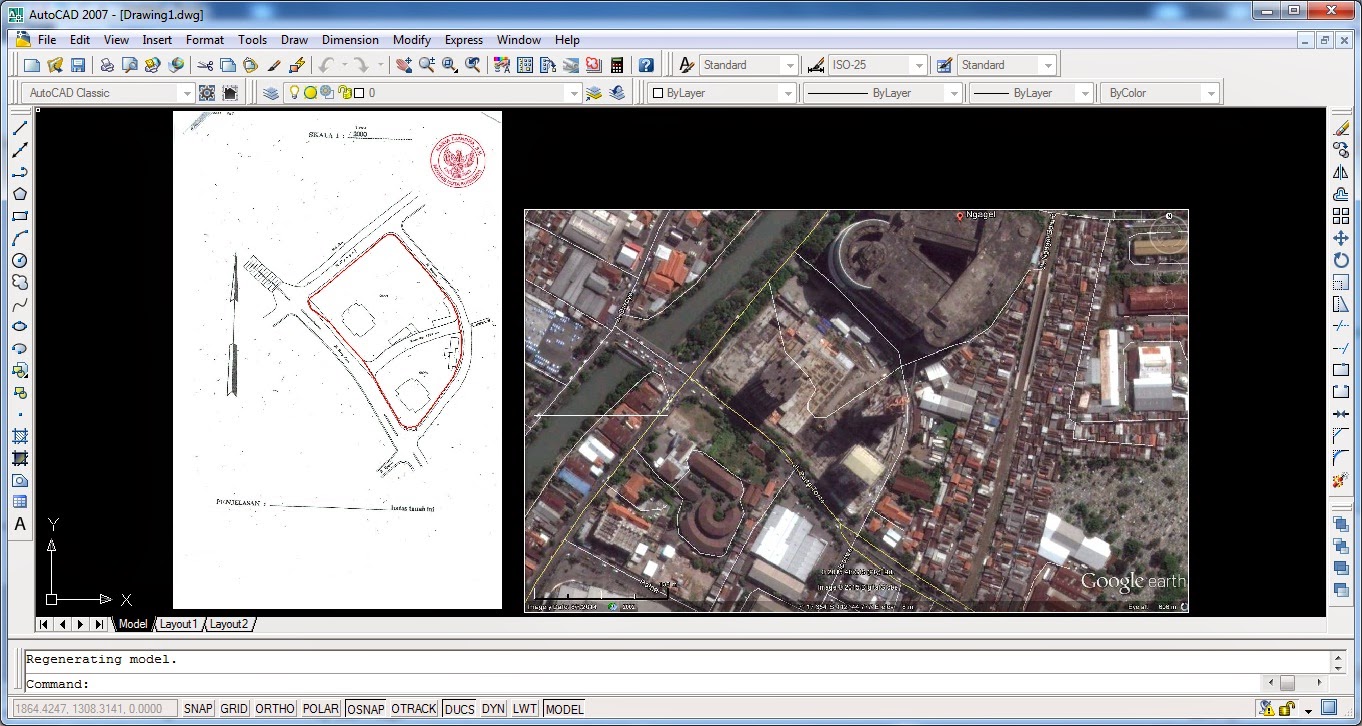Expand the Undo history dropdown arrow
Screen dimensions: 1362x726
pyautogui.click(x=344, y=65)
